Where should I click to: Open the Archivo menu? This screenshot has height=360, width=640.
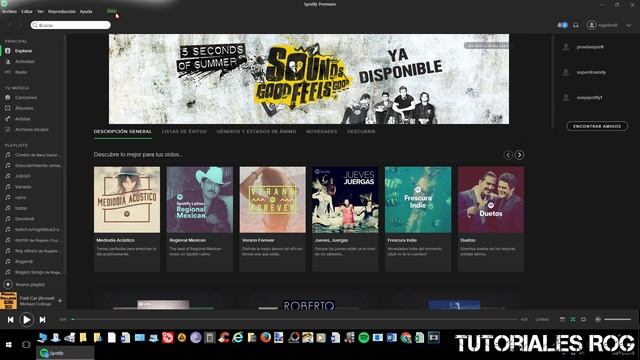click(9, 11)
